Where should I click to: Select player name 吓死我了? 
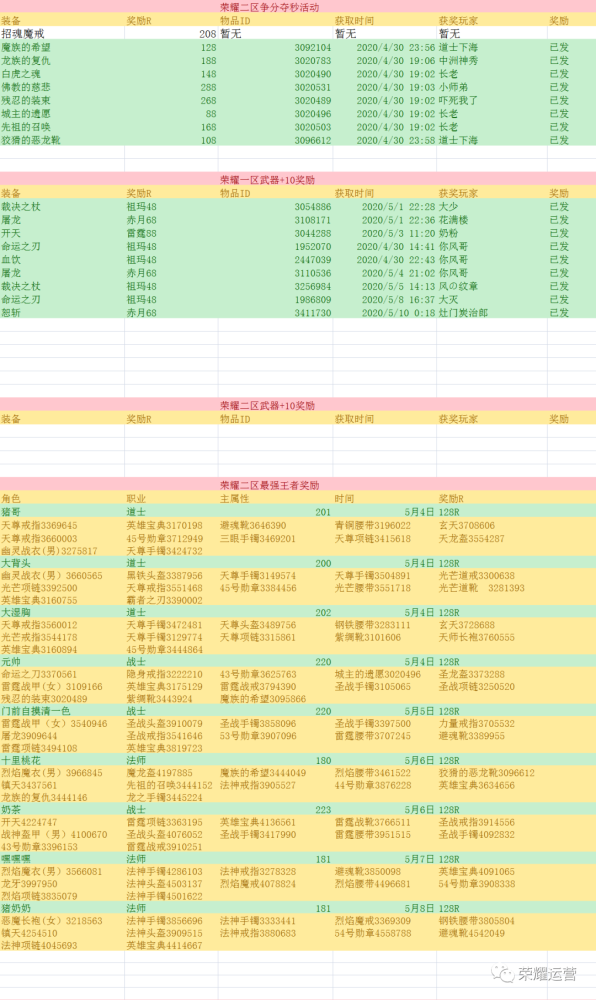pos(458,100)
